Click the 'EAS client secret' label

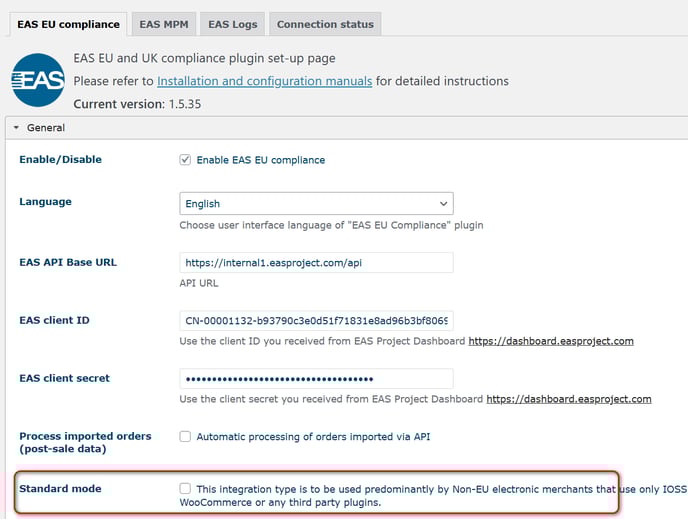click(x=64, y=378)
